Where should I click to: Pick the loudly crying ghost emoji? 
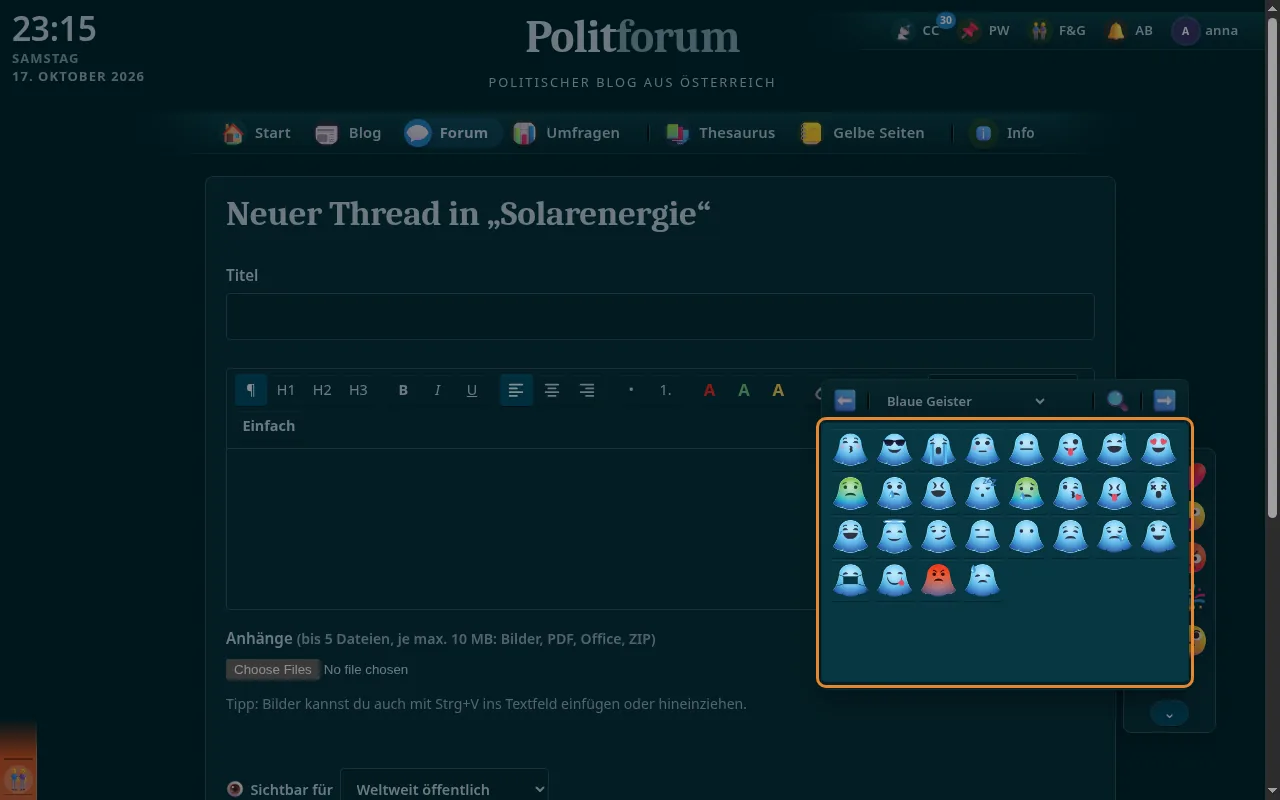pos(938,449)
